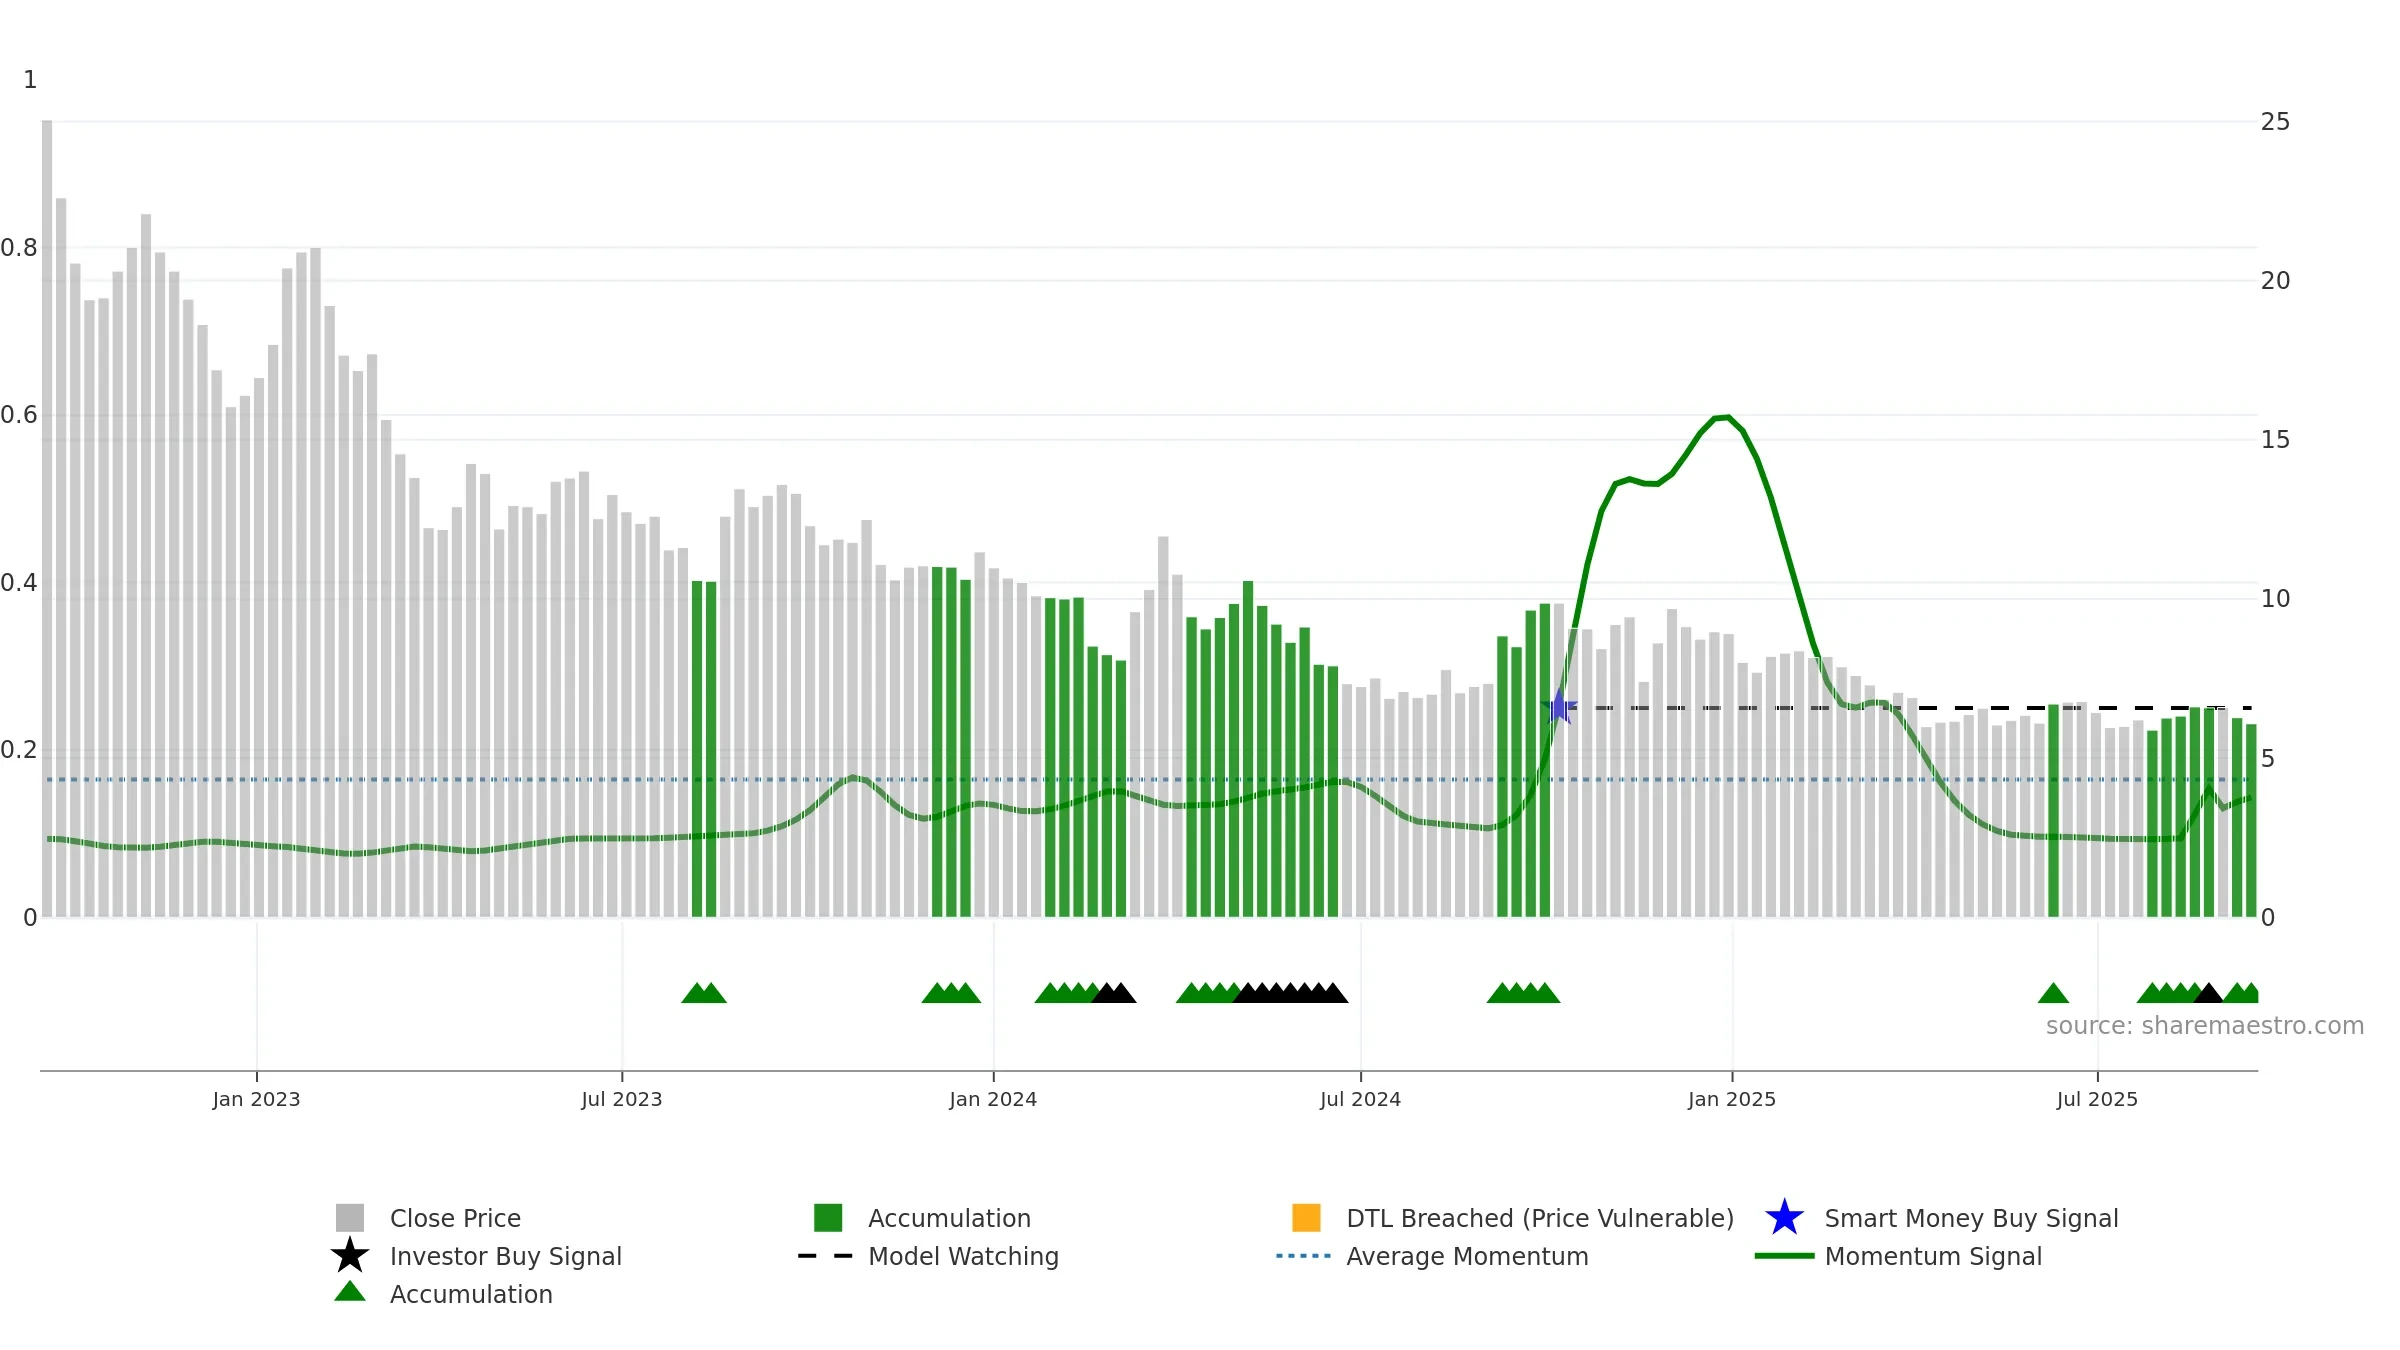Click the peak of the green momentum line
This screenshot has width=2400, height=1350.
1726,417
